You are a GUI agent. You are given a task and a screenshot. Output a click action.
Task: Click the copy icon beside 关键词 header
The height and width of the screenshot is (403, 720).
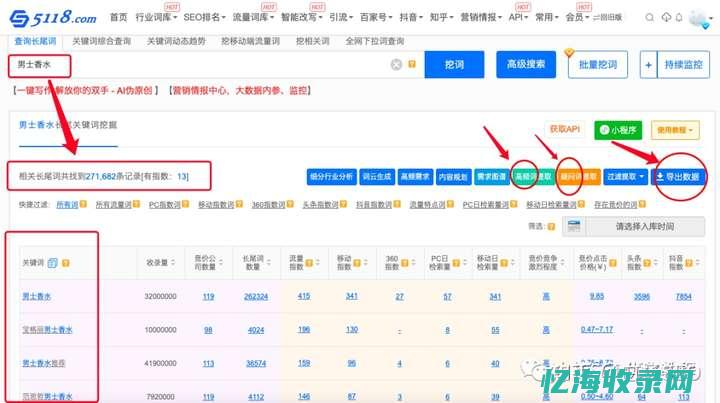[53, 263]
